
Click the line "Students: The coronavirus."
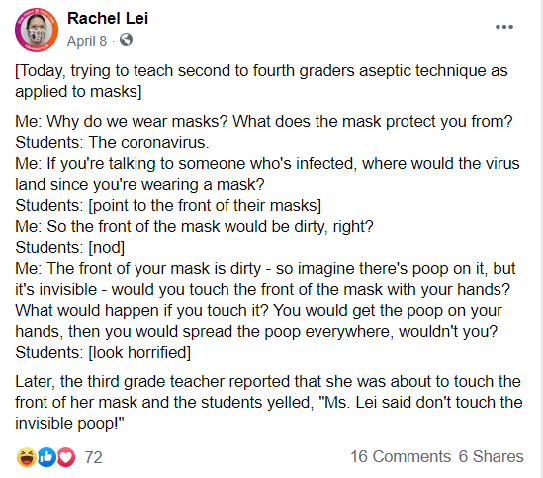[112, 142]
